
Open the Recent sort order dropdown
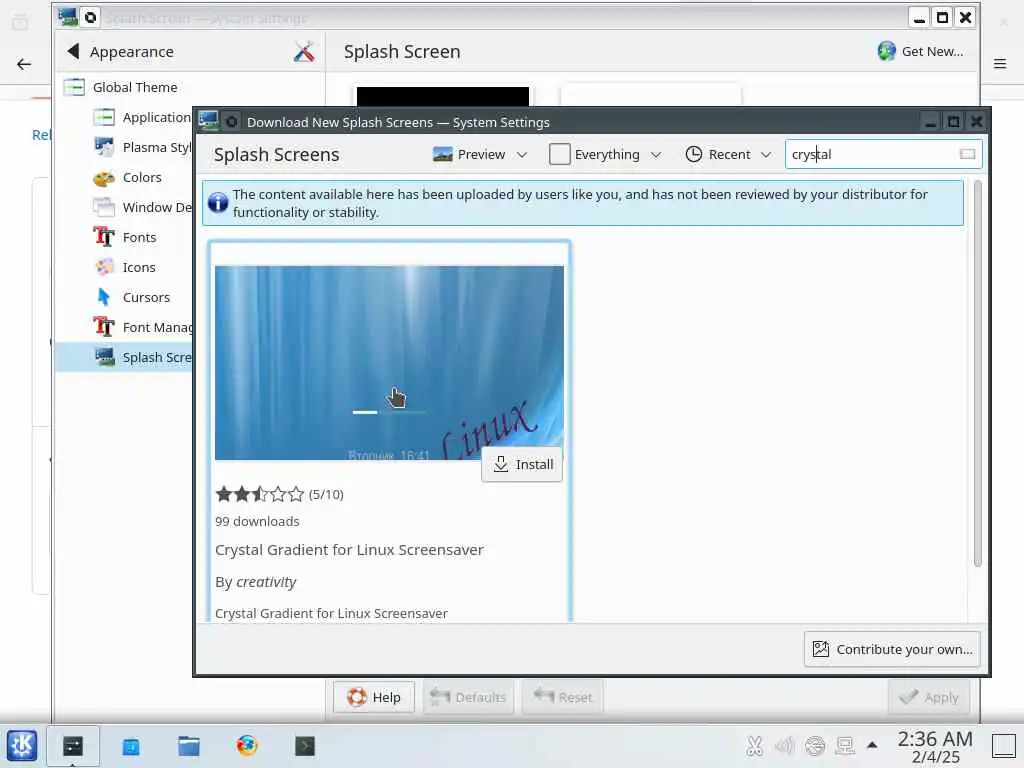coord(728,155)
